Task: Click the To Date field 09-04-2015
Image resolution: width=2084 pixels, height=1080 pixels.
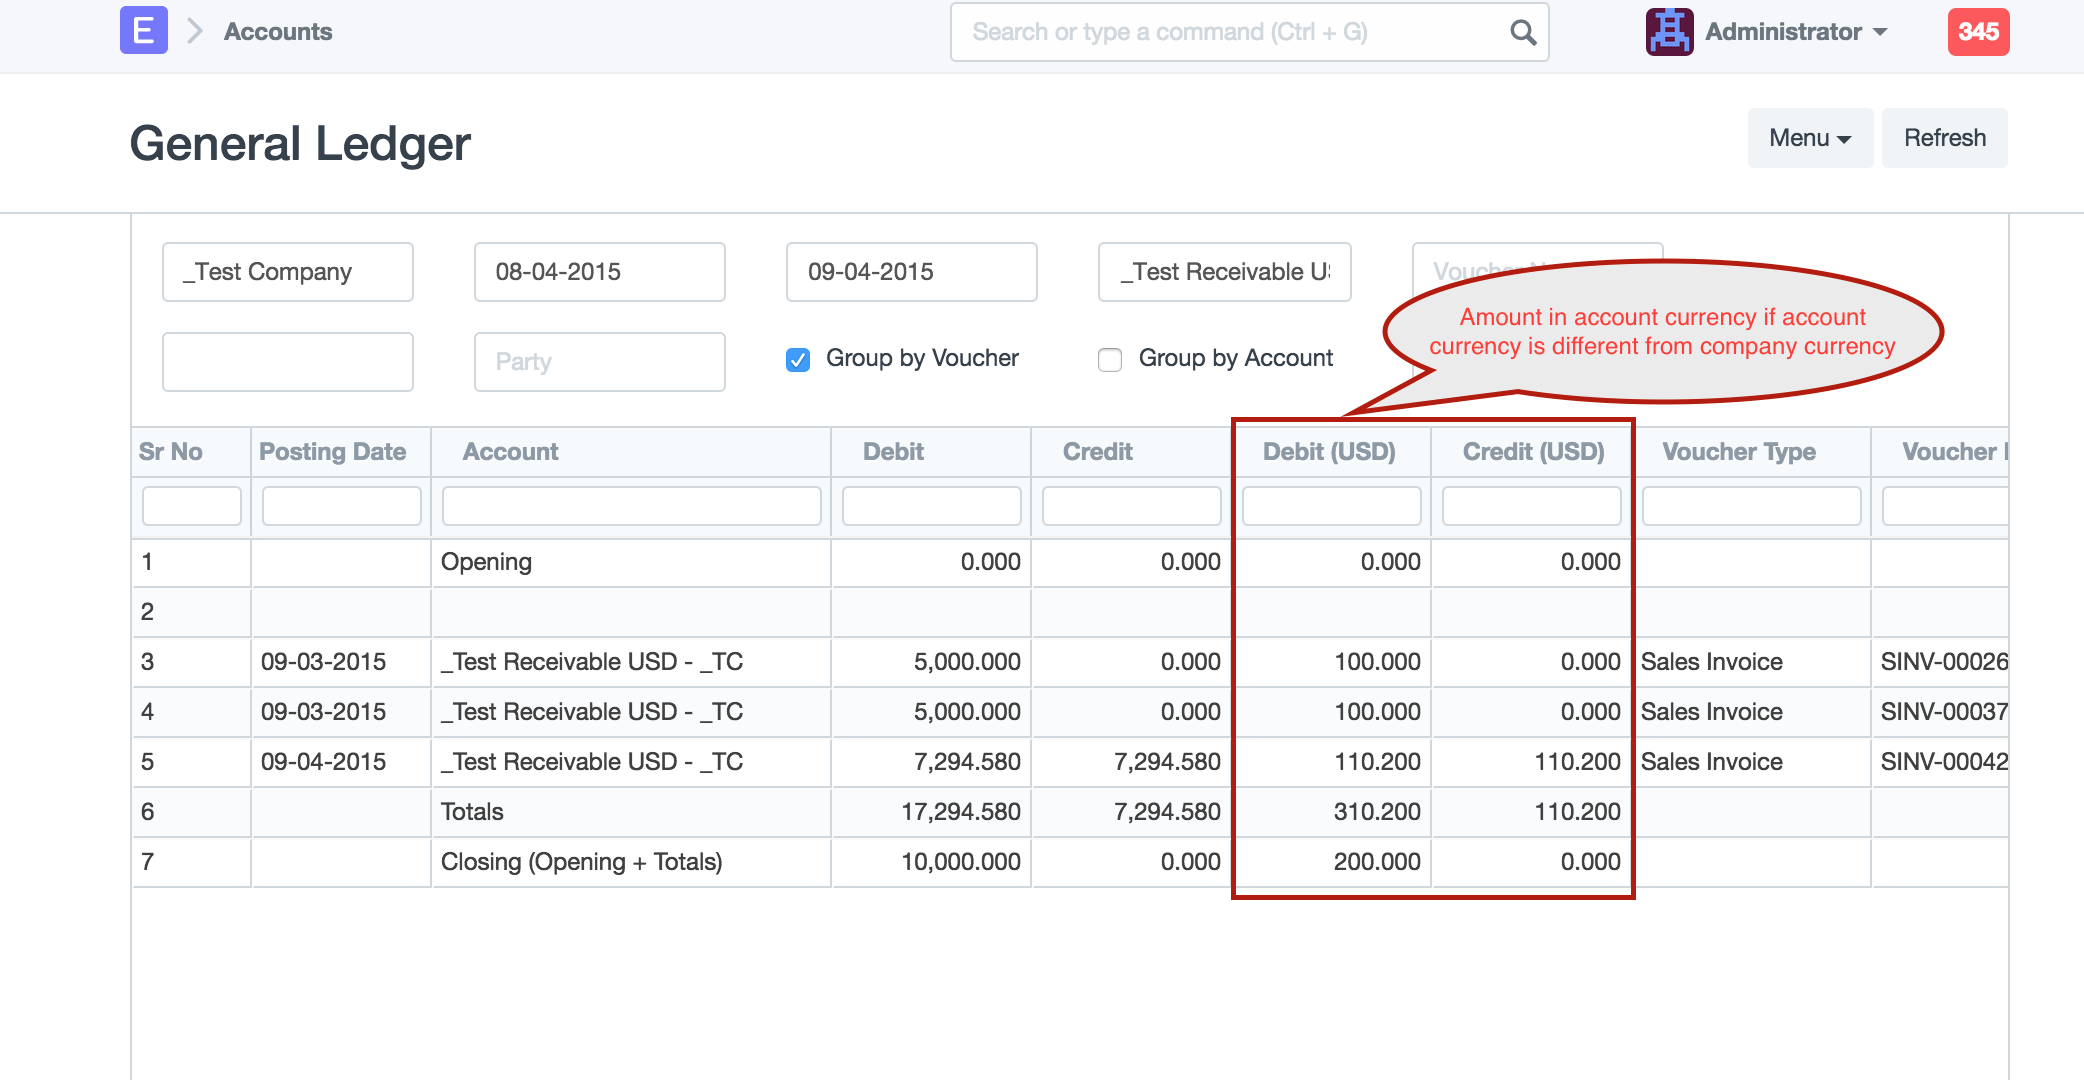Action: coord(911,272)
